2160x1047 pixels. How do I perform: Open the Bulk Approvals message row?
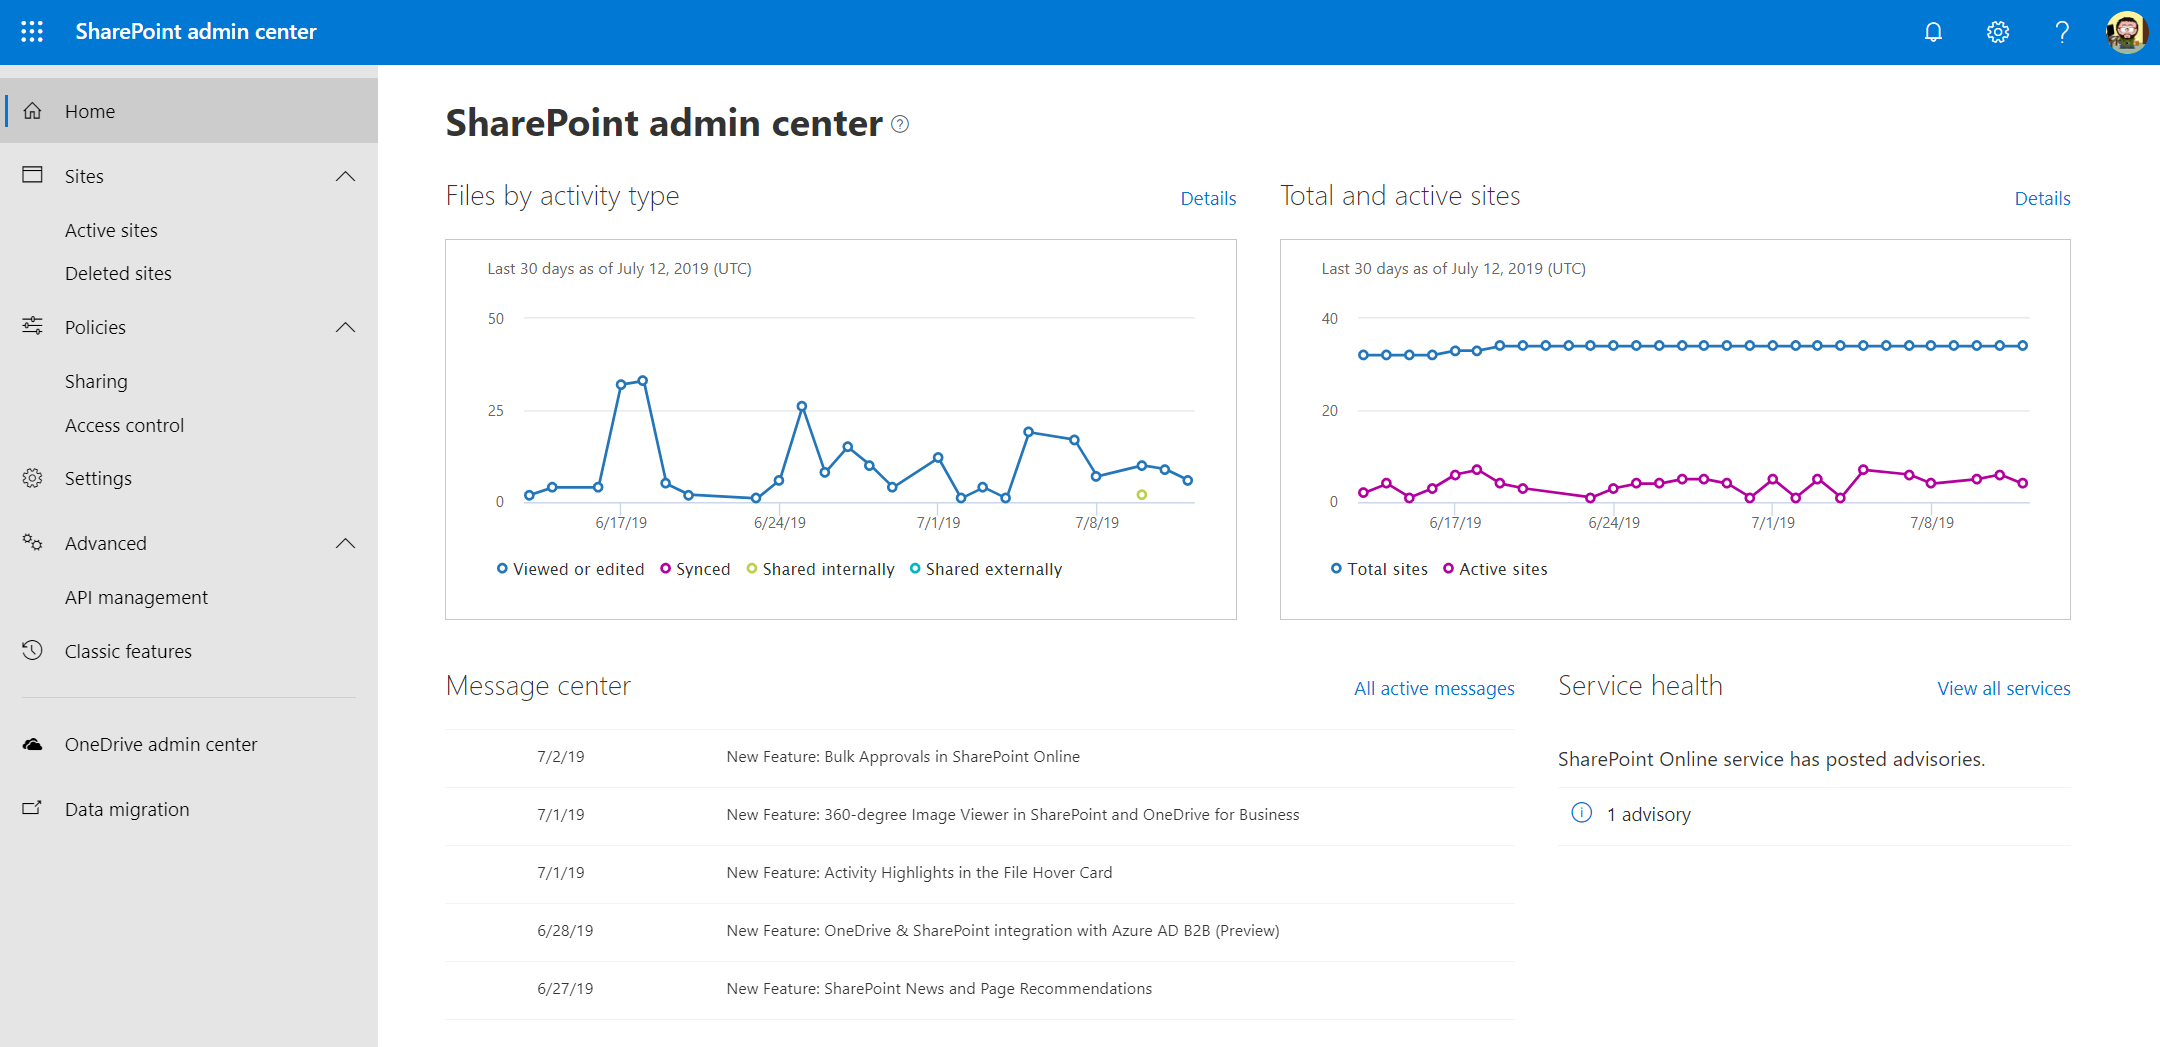click(902, 757)
